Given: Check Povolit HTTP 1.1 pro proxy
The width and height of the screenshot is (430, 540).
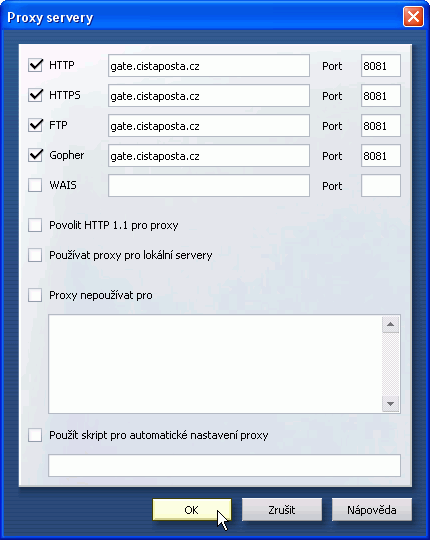Looking at the screenshot, I should tap(35, 225).
